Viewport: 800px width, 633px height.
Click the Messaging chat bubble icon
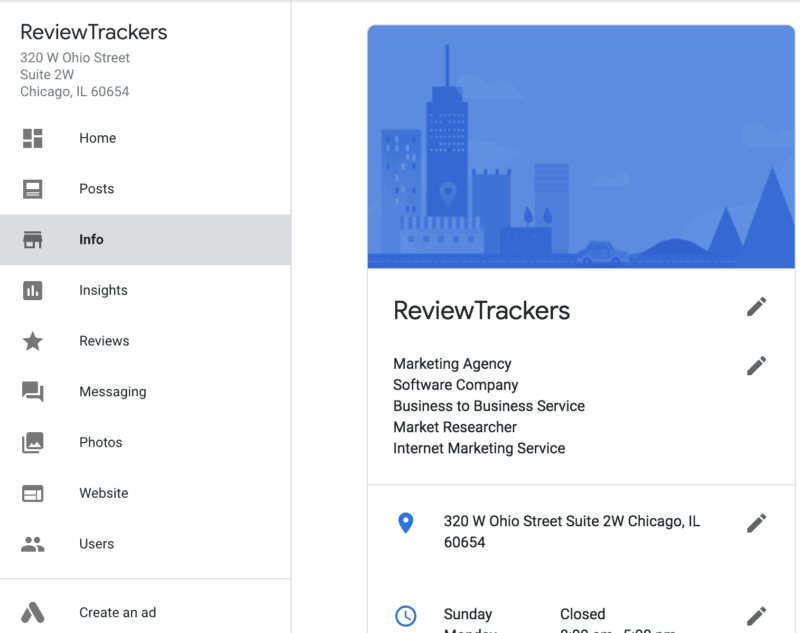(33, 392)
